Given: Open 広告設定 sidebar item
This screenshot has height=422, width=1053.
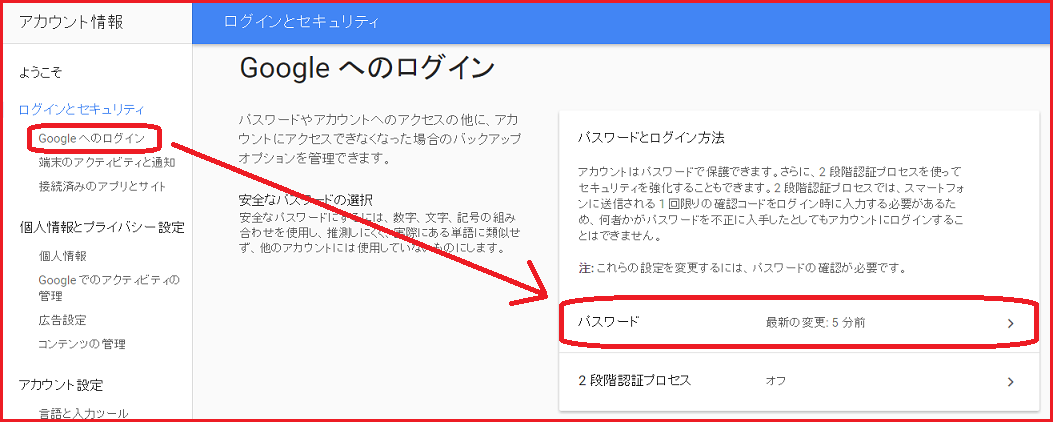Looking at the screenshot, I should coord(62,320).
